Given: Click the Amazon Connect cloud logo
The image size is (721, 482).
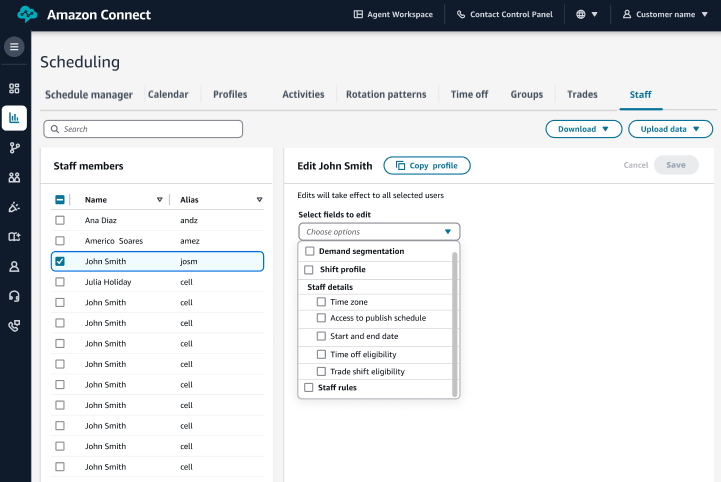Looking at the screenshot, I should click(x=27, y=15).
